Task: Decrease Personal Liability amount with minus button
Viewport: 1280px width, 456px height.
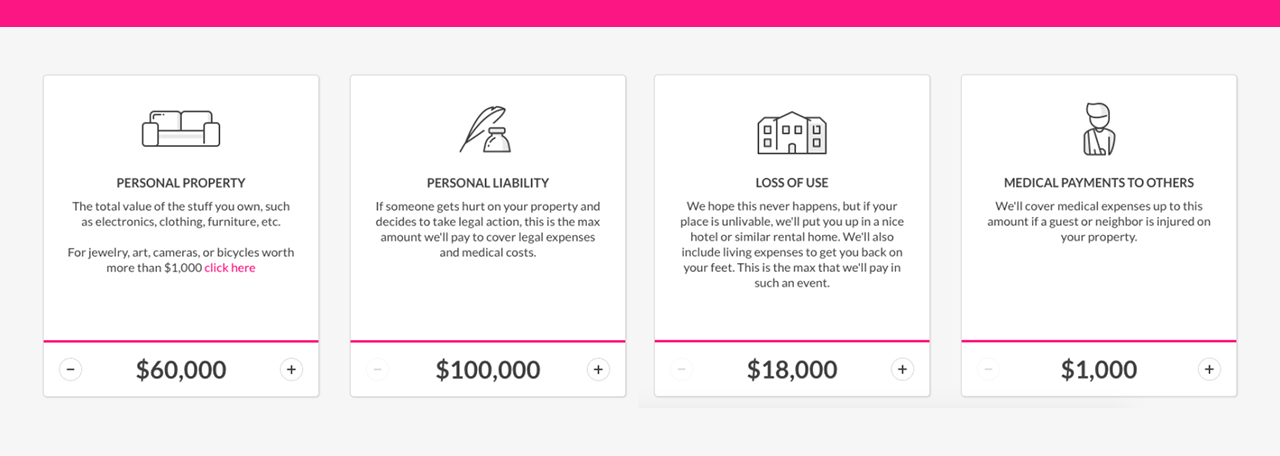Action: (377, 369)
